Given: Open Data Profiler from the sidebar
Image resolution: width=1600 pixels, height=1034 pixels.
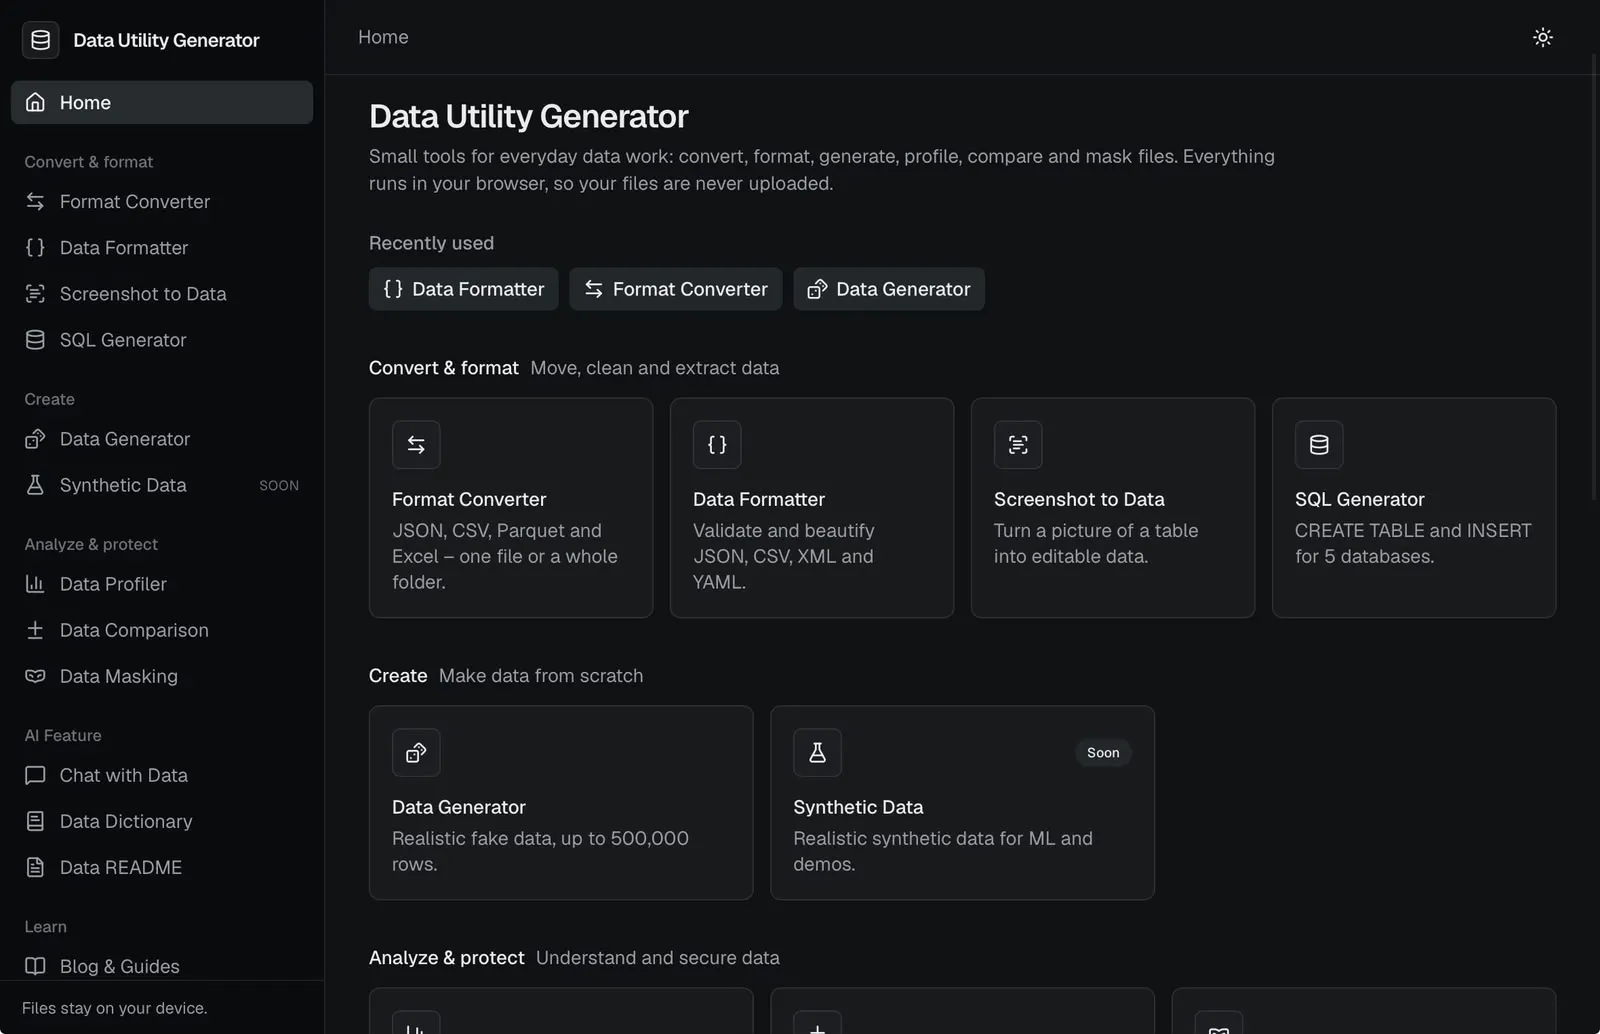Looking at the screenshot, I should point(162,583).
